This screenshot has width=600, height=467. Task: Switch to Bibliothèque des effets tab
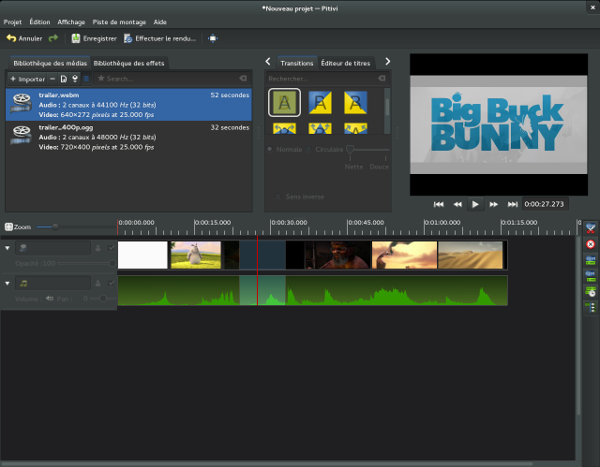coord(129,63)
